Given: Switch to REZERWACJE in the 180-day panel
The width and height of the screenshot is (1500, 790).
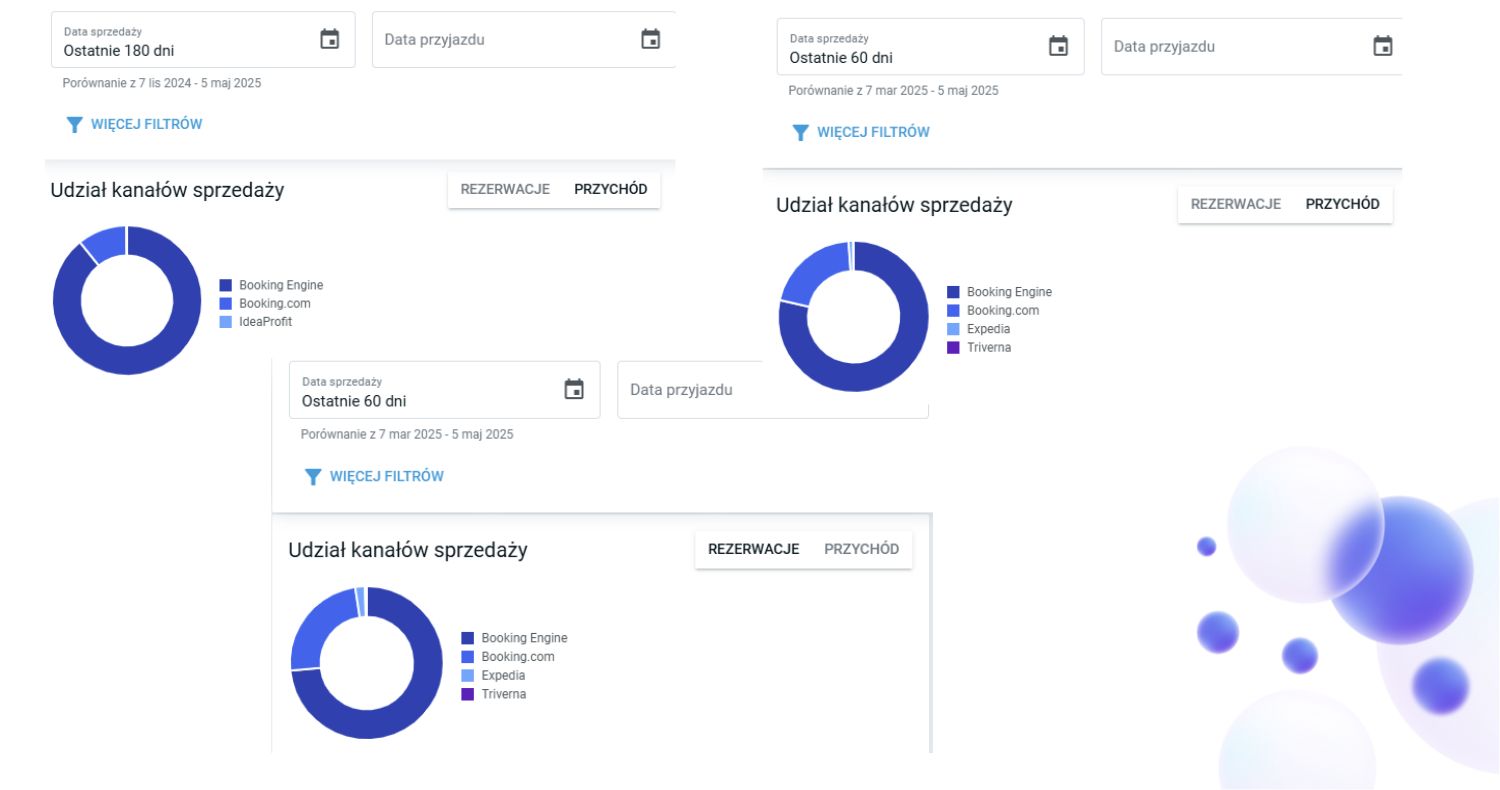Looking at the screenshot, I should 505,189.
